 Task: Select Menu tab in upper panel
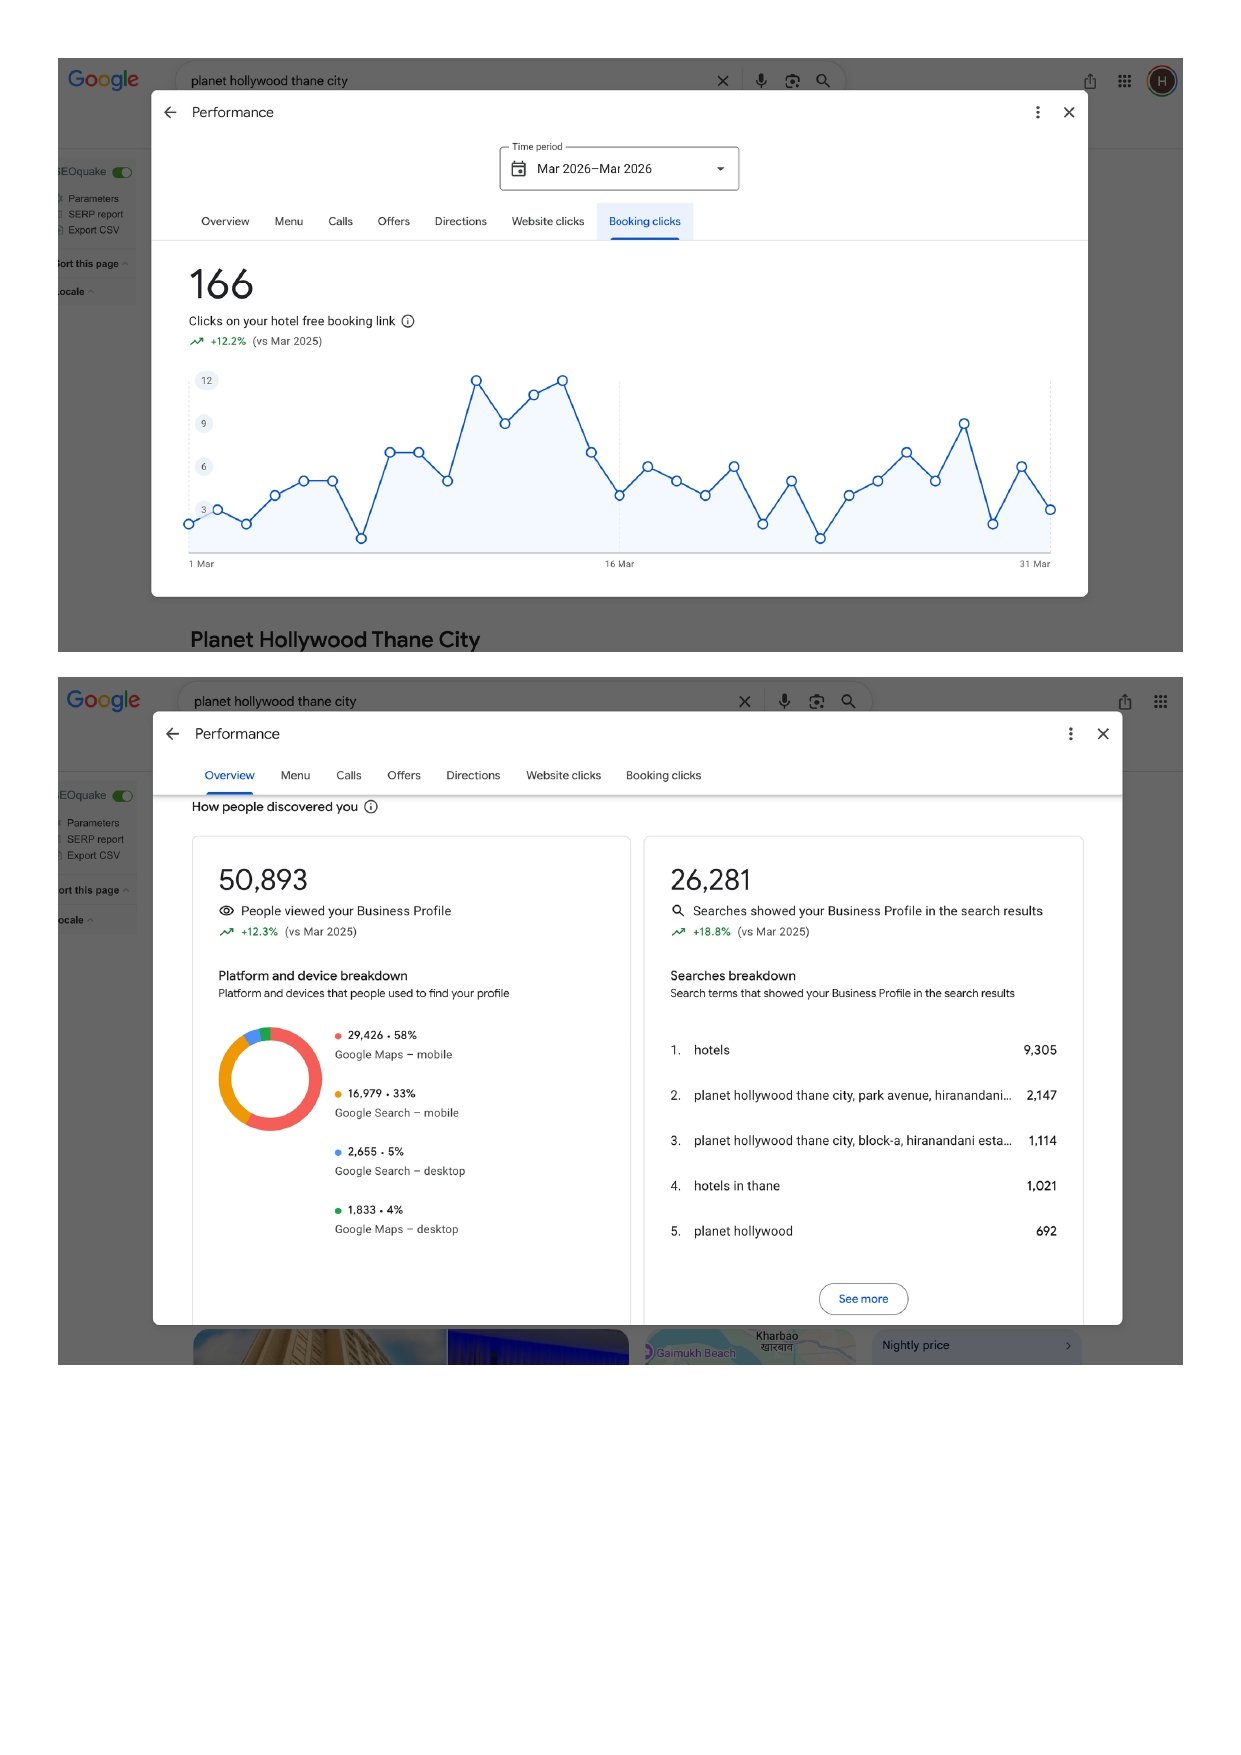289,221
